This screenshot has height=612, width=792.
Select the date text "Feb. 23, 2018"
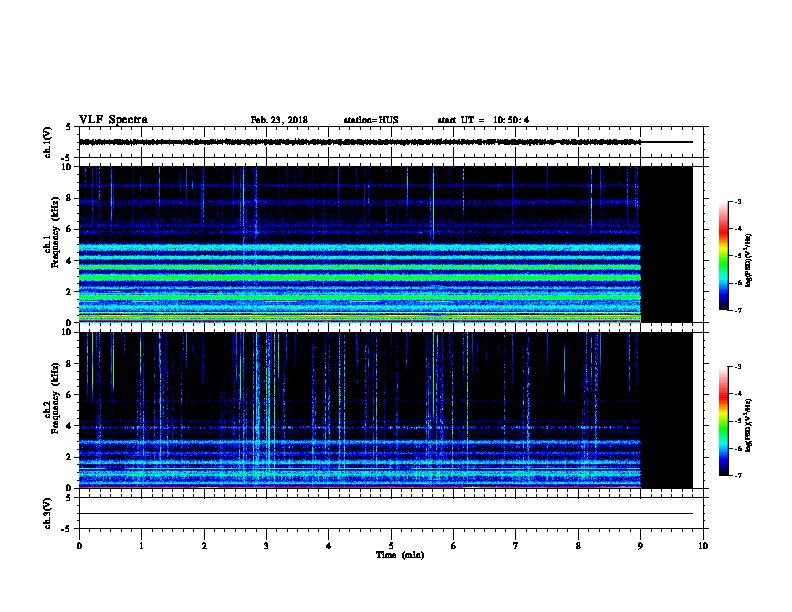click(x=279, y=120)
